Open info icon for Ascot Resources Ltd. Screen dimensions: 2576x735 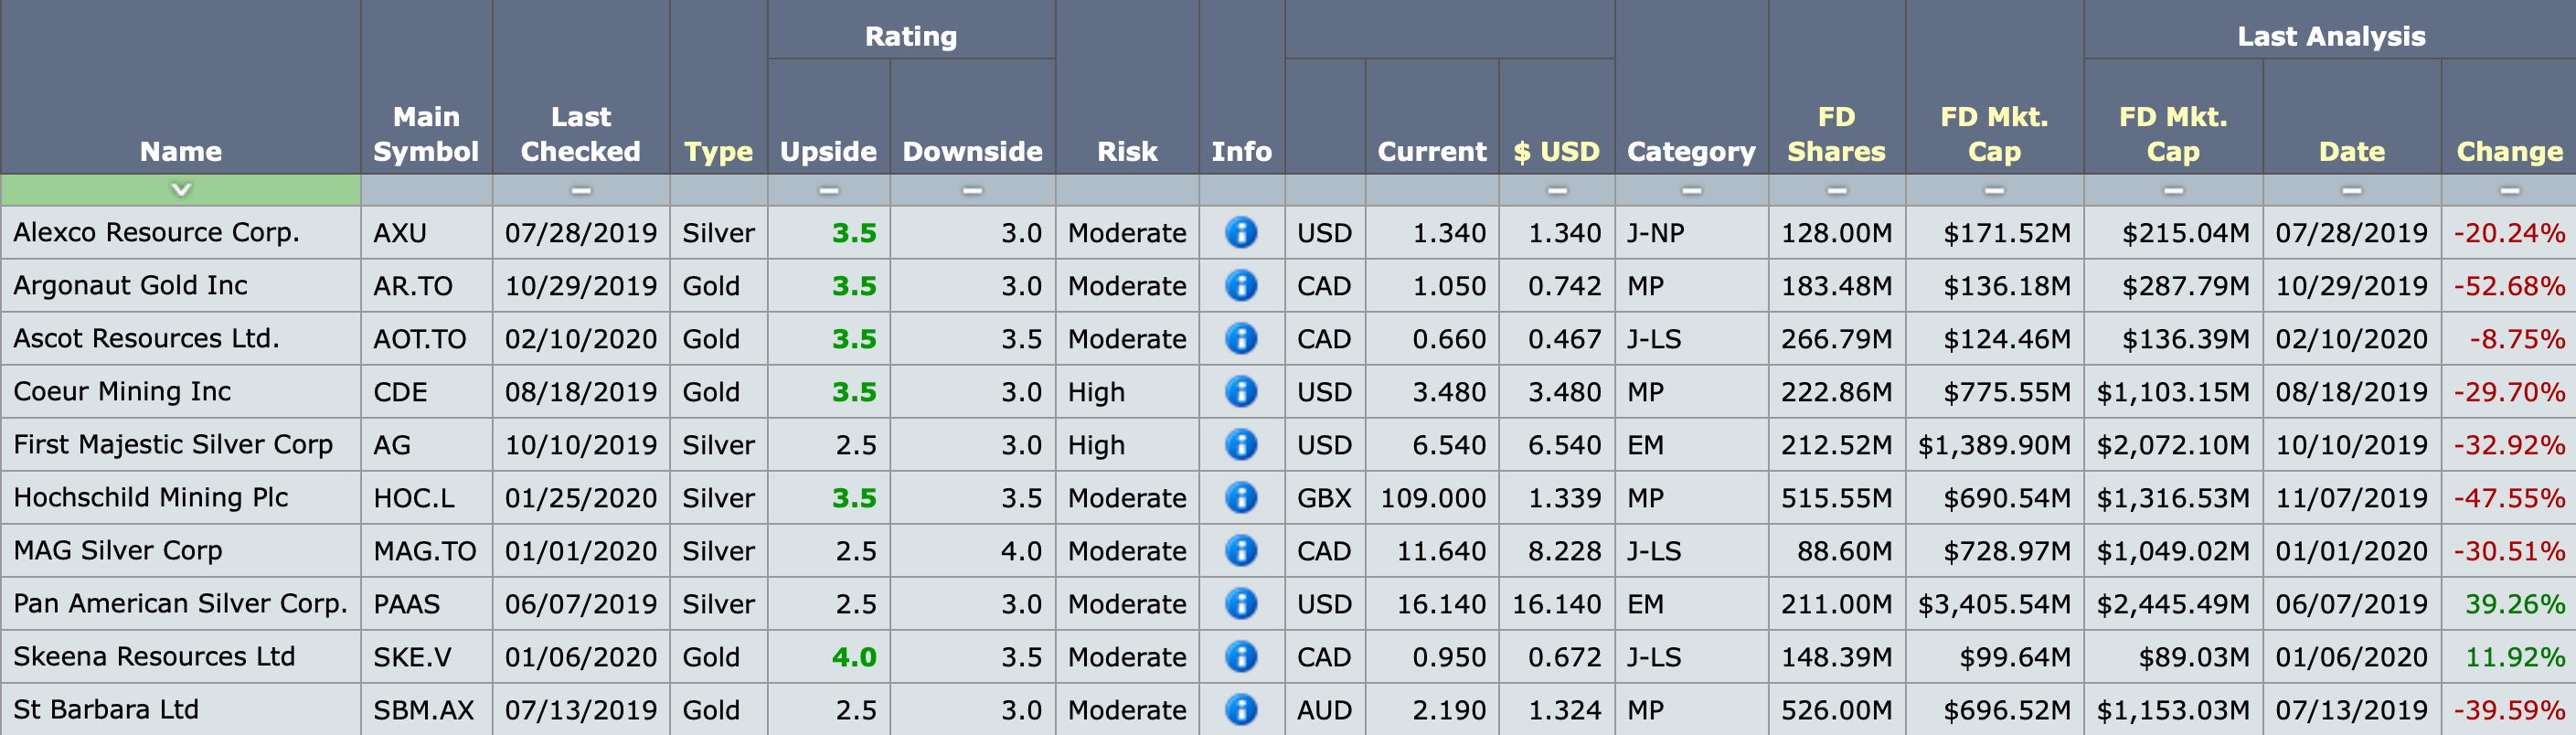click(x=1240, y=339)
